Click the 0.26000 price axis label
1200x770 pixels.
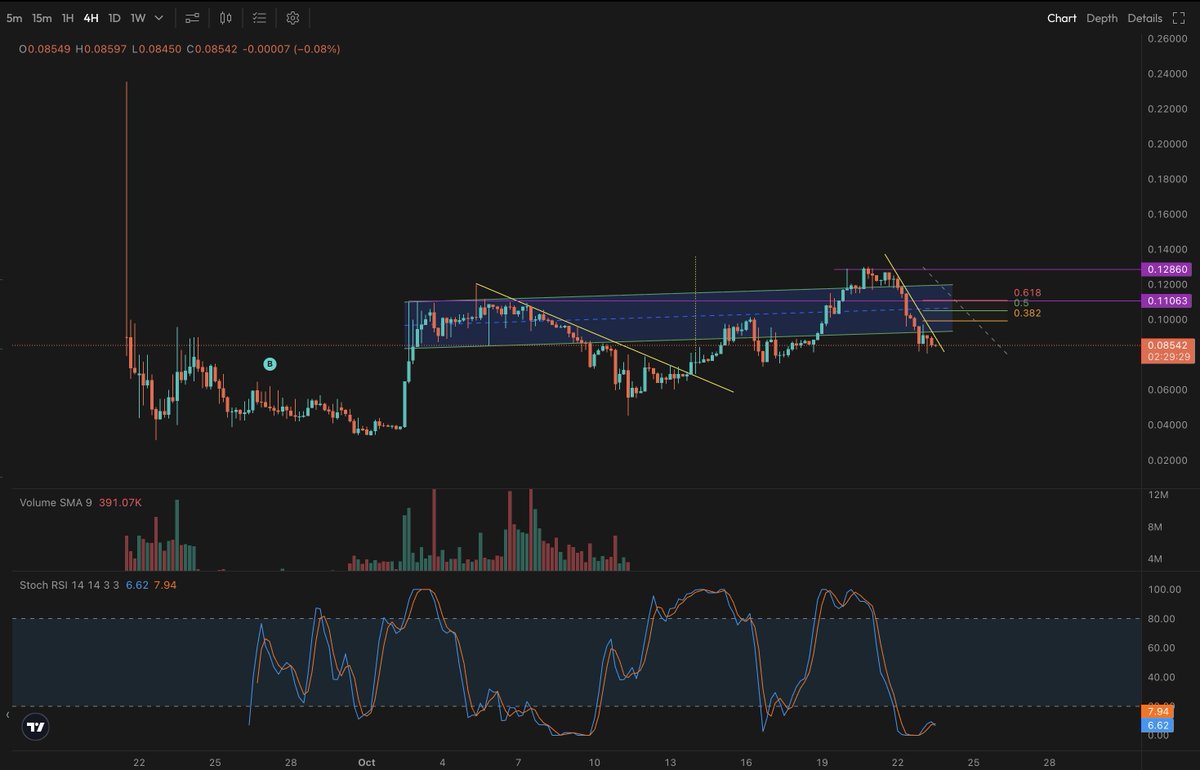click(x=1166, y=38)
